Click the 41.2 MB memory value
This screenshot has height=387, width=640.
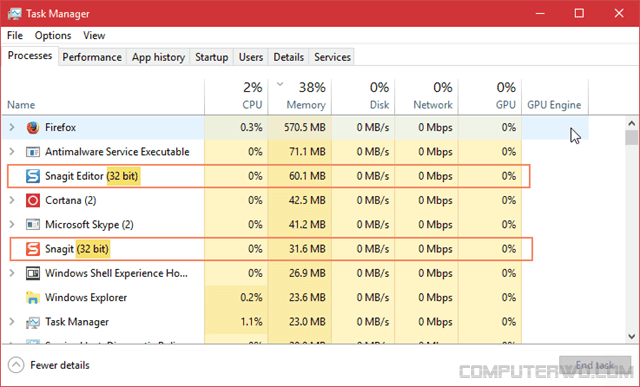point(307,225)
